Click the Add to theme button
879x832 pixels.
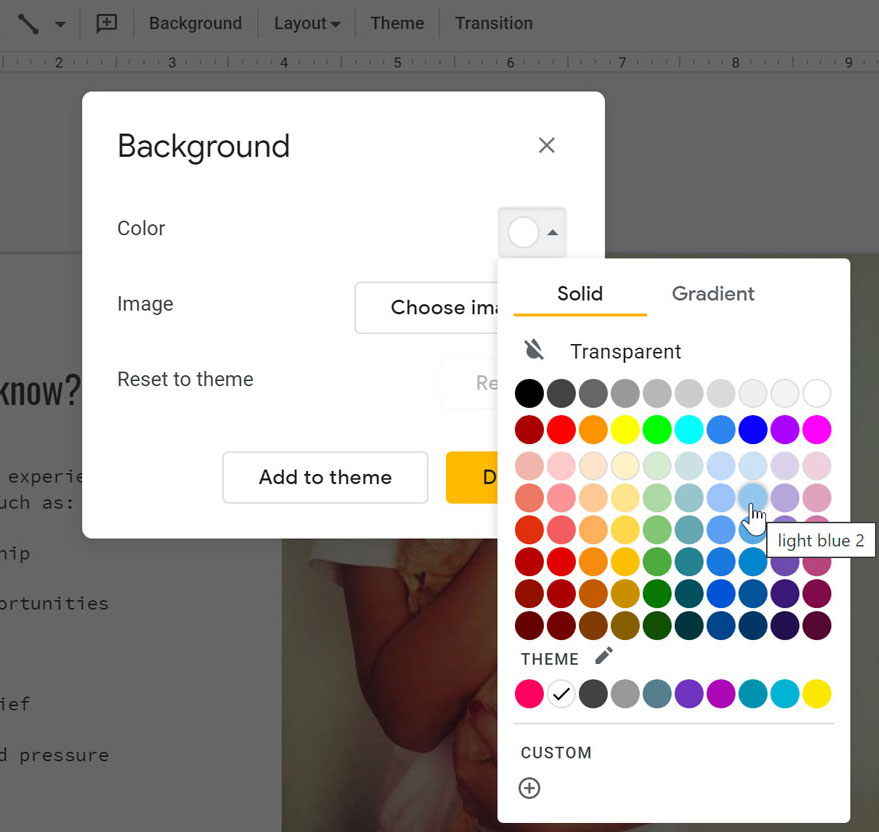[324, 477]
